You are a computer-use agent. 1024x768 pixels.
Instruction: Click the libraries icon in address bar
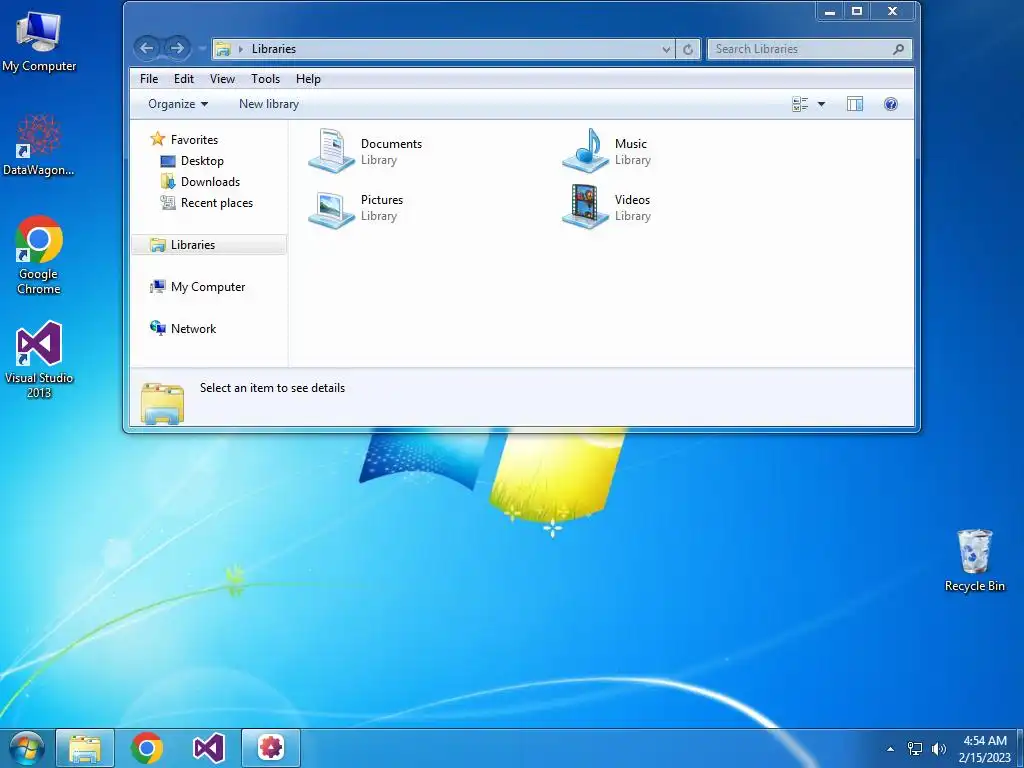coord(223,49)
